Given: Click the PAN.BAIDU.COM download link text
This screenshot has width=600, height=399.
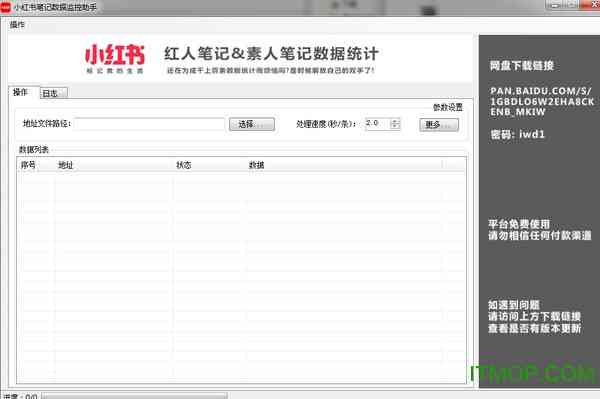Looking at the screenshot, I should [542, 101].
